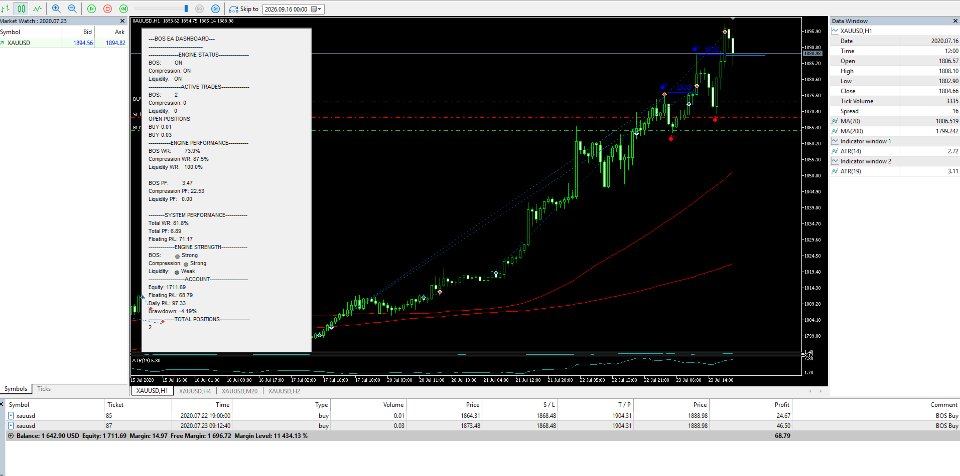Select the MA(20) indicator row
Image resolution: width=960 pixels, height=476 pixels.
click(x=894, y=121)
